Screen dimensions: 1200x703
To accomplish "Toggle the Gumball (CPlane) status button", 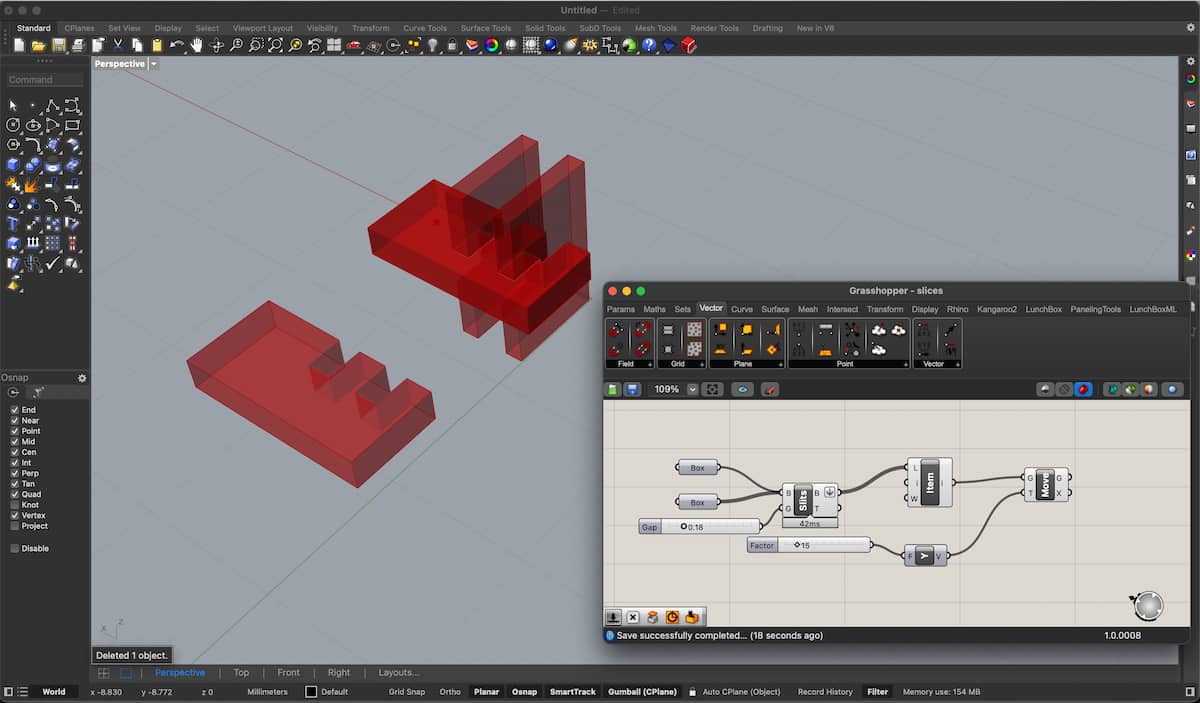I will point(642,692).
